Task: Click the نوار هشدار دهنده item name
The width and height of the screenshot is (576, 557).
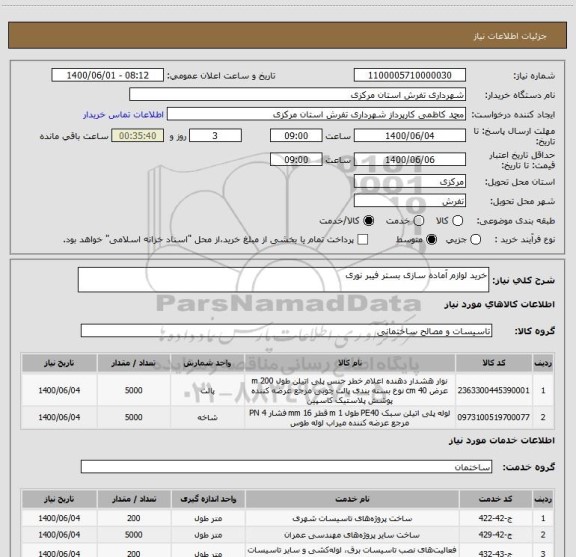Action: pyautogui.click(x=349, y=390)
